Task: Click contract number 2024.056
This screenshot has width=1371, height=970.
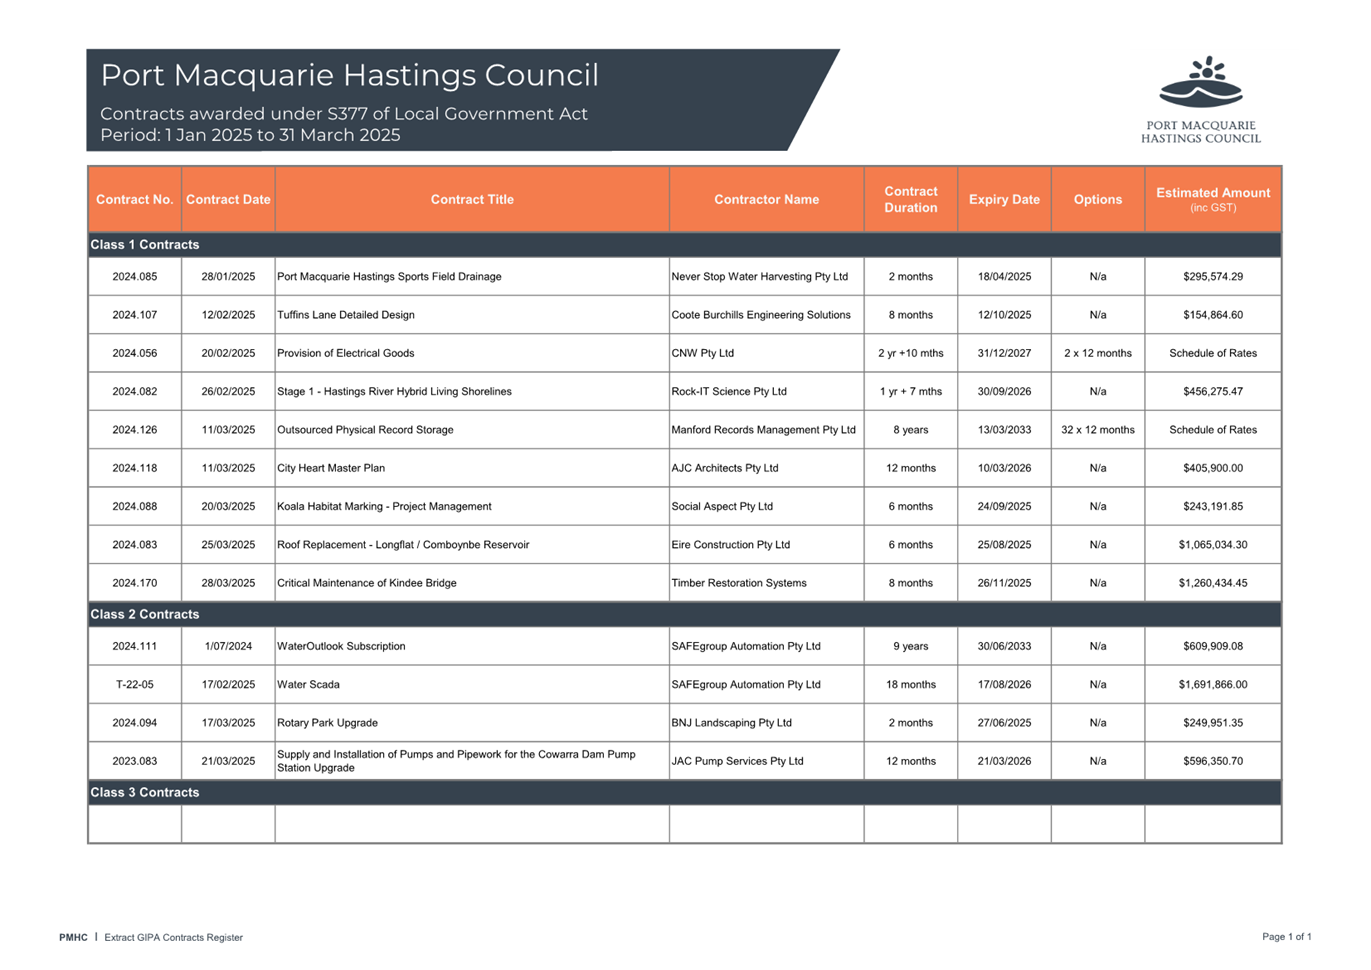Action: pos(135,353)
